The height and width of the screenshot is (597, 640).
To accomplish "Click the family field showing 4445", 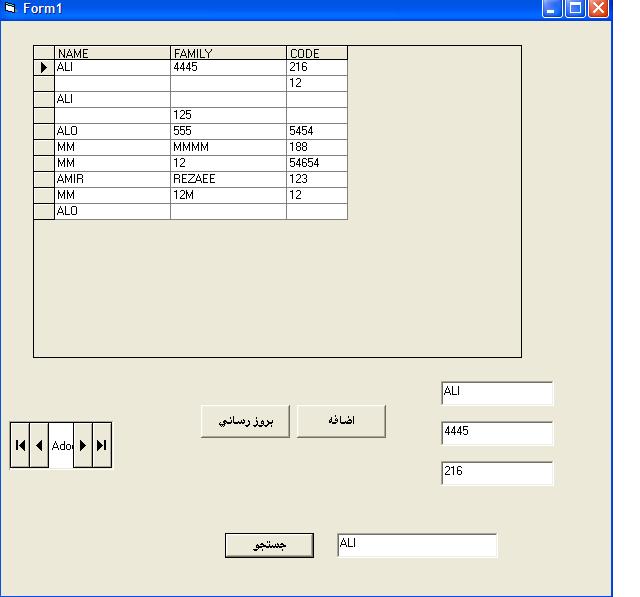I will [496, 433].
